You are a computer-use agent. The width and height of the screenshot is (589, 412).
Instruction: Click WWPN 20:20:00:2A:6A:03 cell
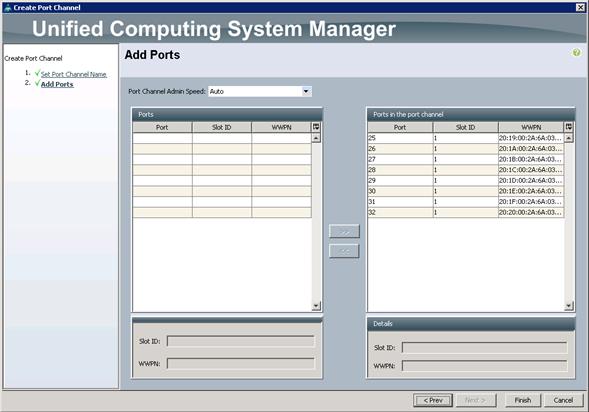click(x=531, y=212)
